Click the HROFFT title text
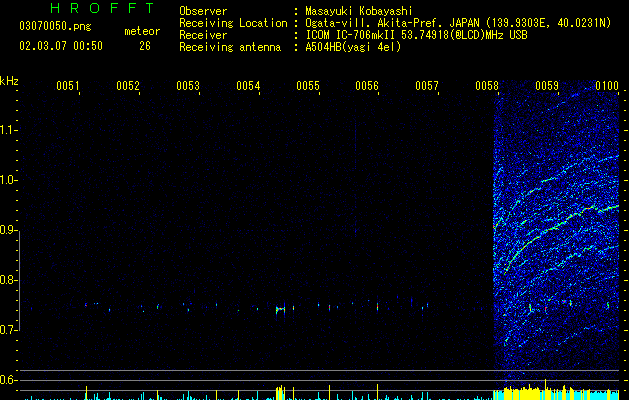 coord(102,8)
